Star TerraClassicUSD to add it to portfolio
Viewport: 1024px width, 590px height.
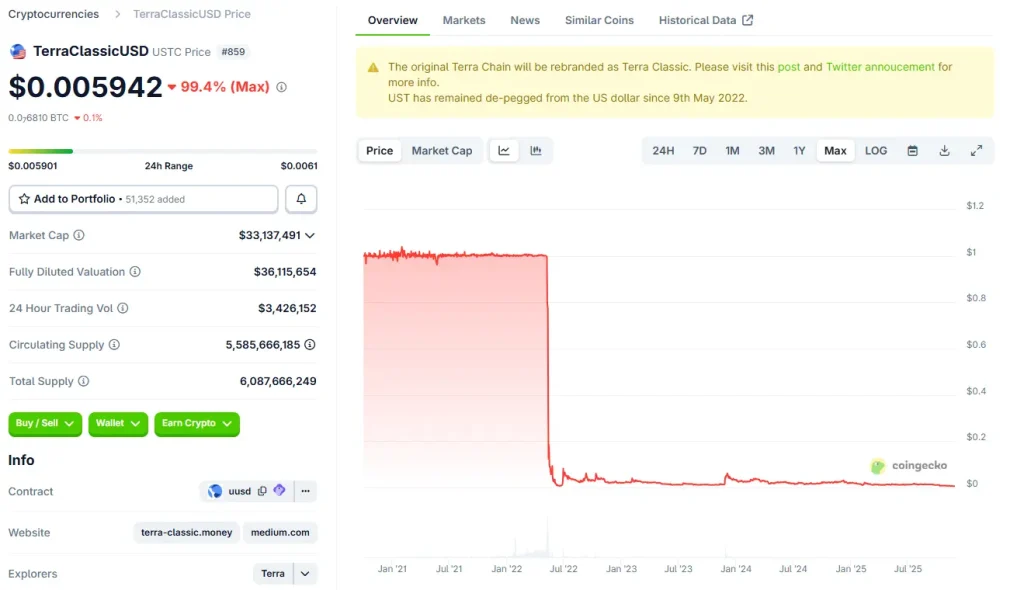[22, 199]
